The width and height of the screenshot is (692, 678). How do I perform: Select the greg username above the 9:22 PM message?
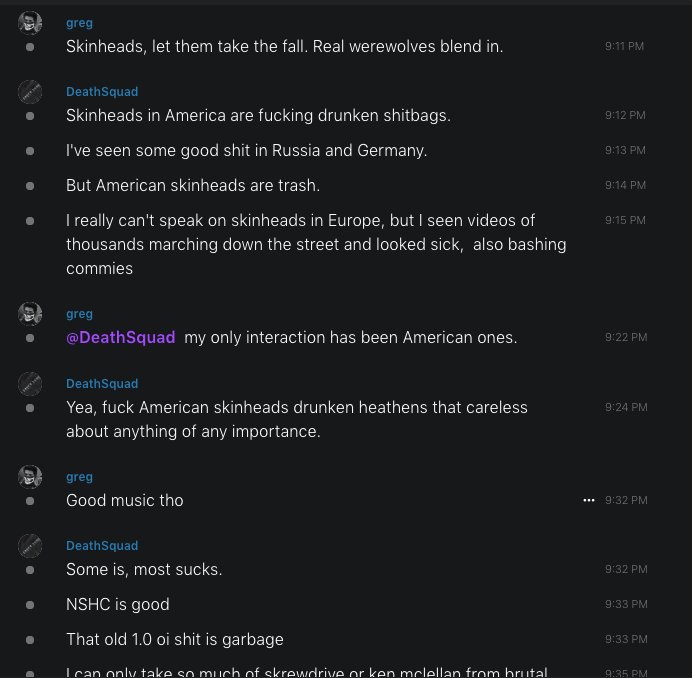click(x=79, y=314)
